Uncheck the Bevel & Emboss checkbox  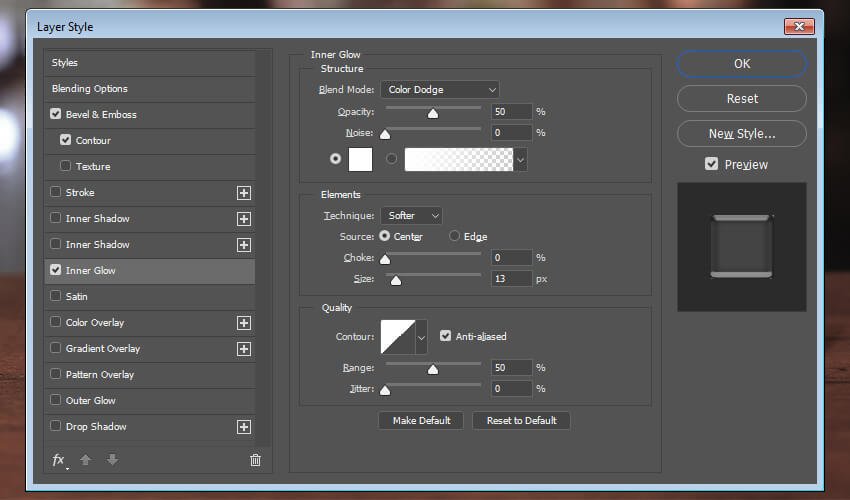click(x=55, y=114)
